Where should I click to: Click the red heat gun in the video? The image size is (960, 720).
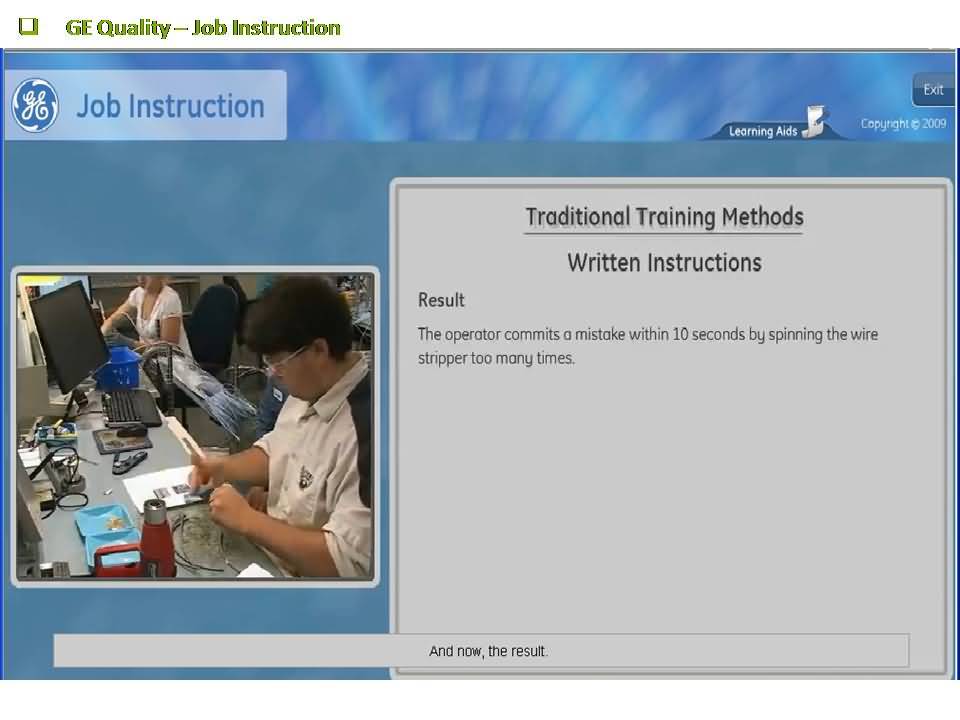[156, 538]
